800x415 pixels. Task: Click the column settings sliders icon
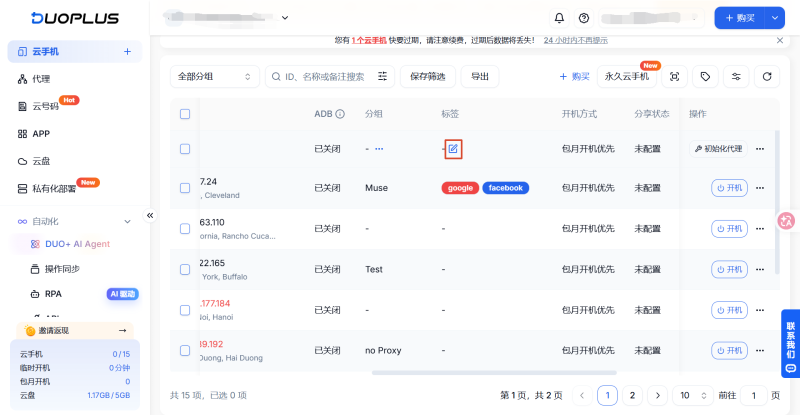(736, 77)
